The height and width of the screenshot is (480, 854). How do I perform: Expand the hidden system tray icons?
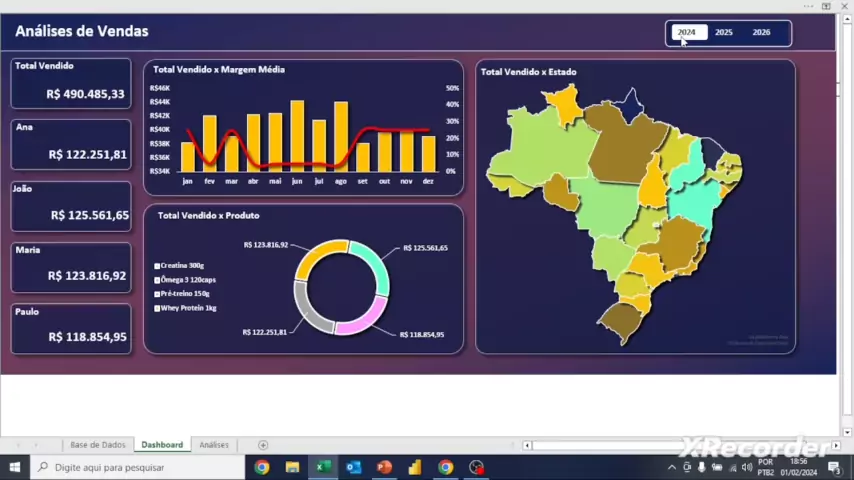(x=673, y=467)
